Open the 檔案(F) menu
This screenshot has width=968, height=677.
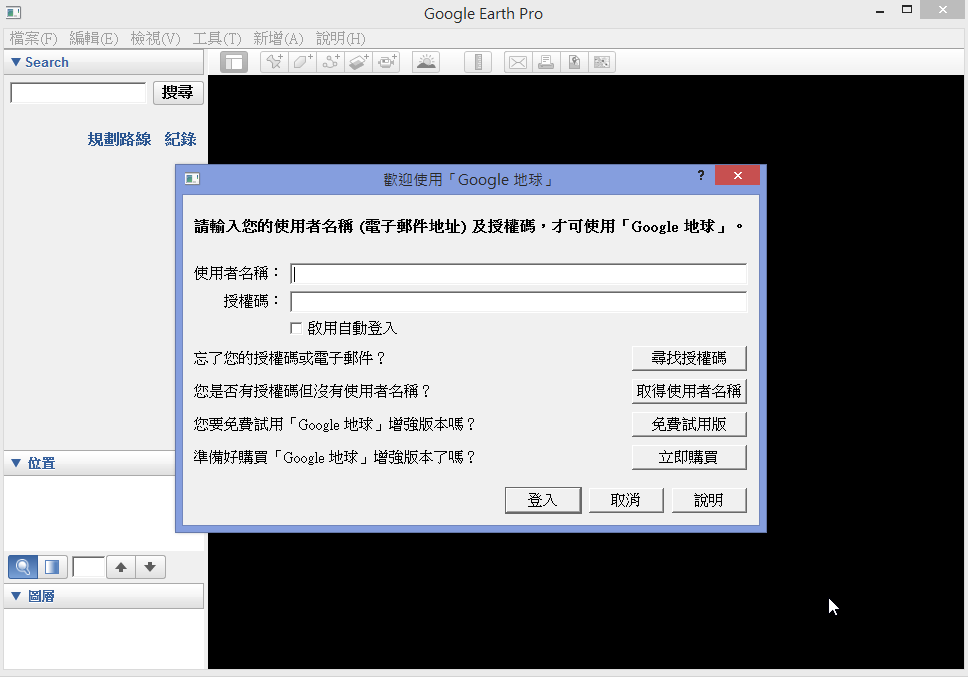point(33,39)
